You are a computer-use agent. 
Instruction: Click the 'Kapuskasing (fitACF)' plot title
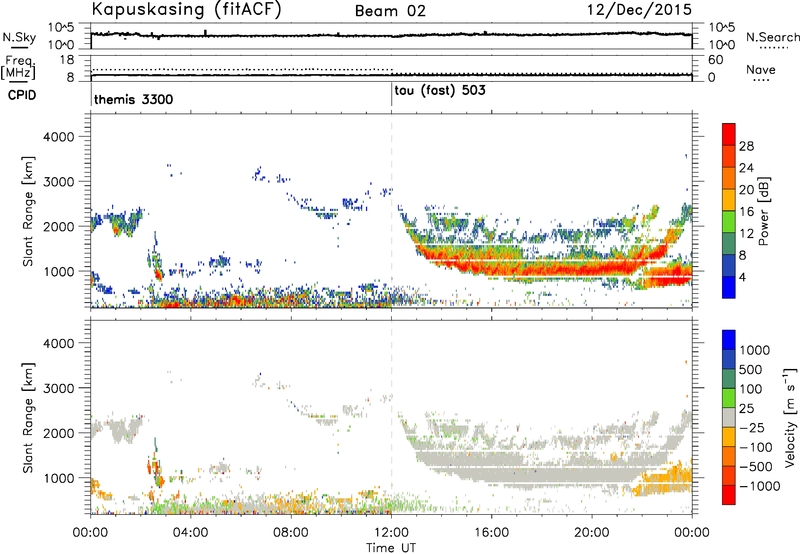tap(186, 9)
